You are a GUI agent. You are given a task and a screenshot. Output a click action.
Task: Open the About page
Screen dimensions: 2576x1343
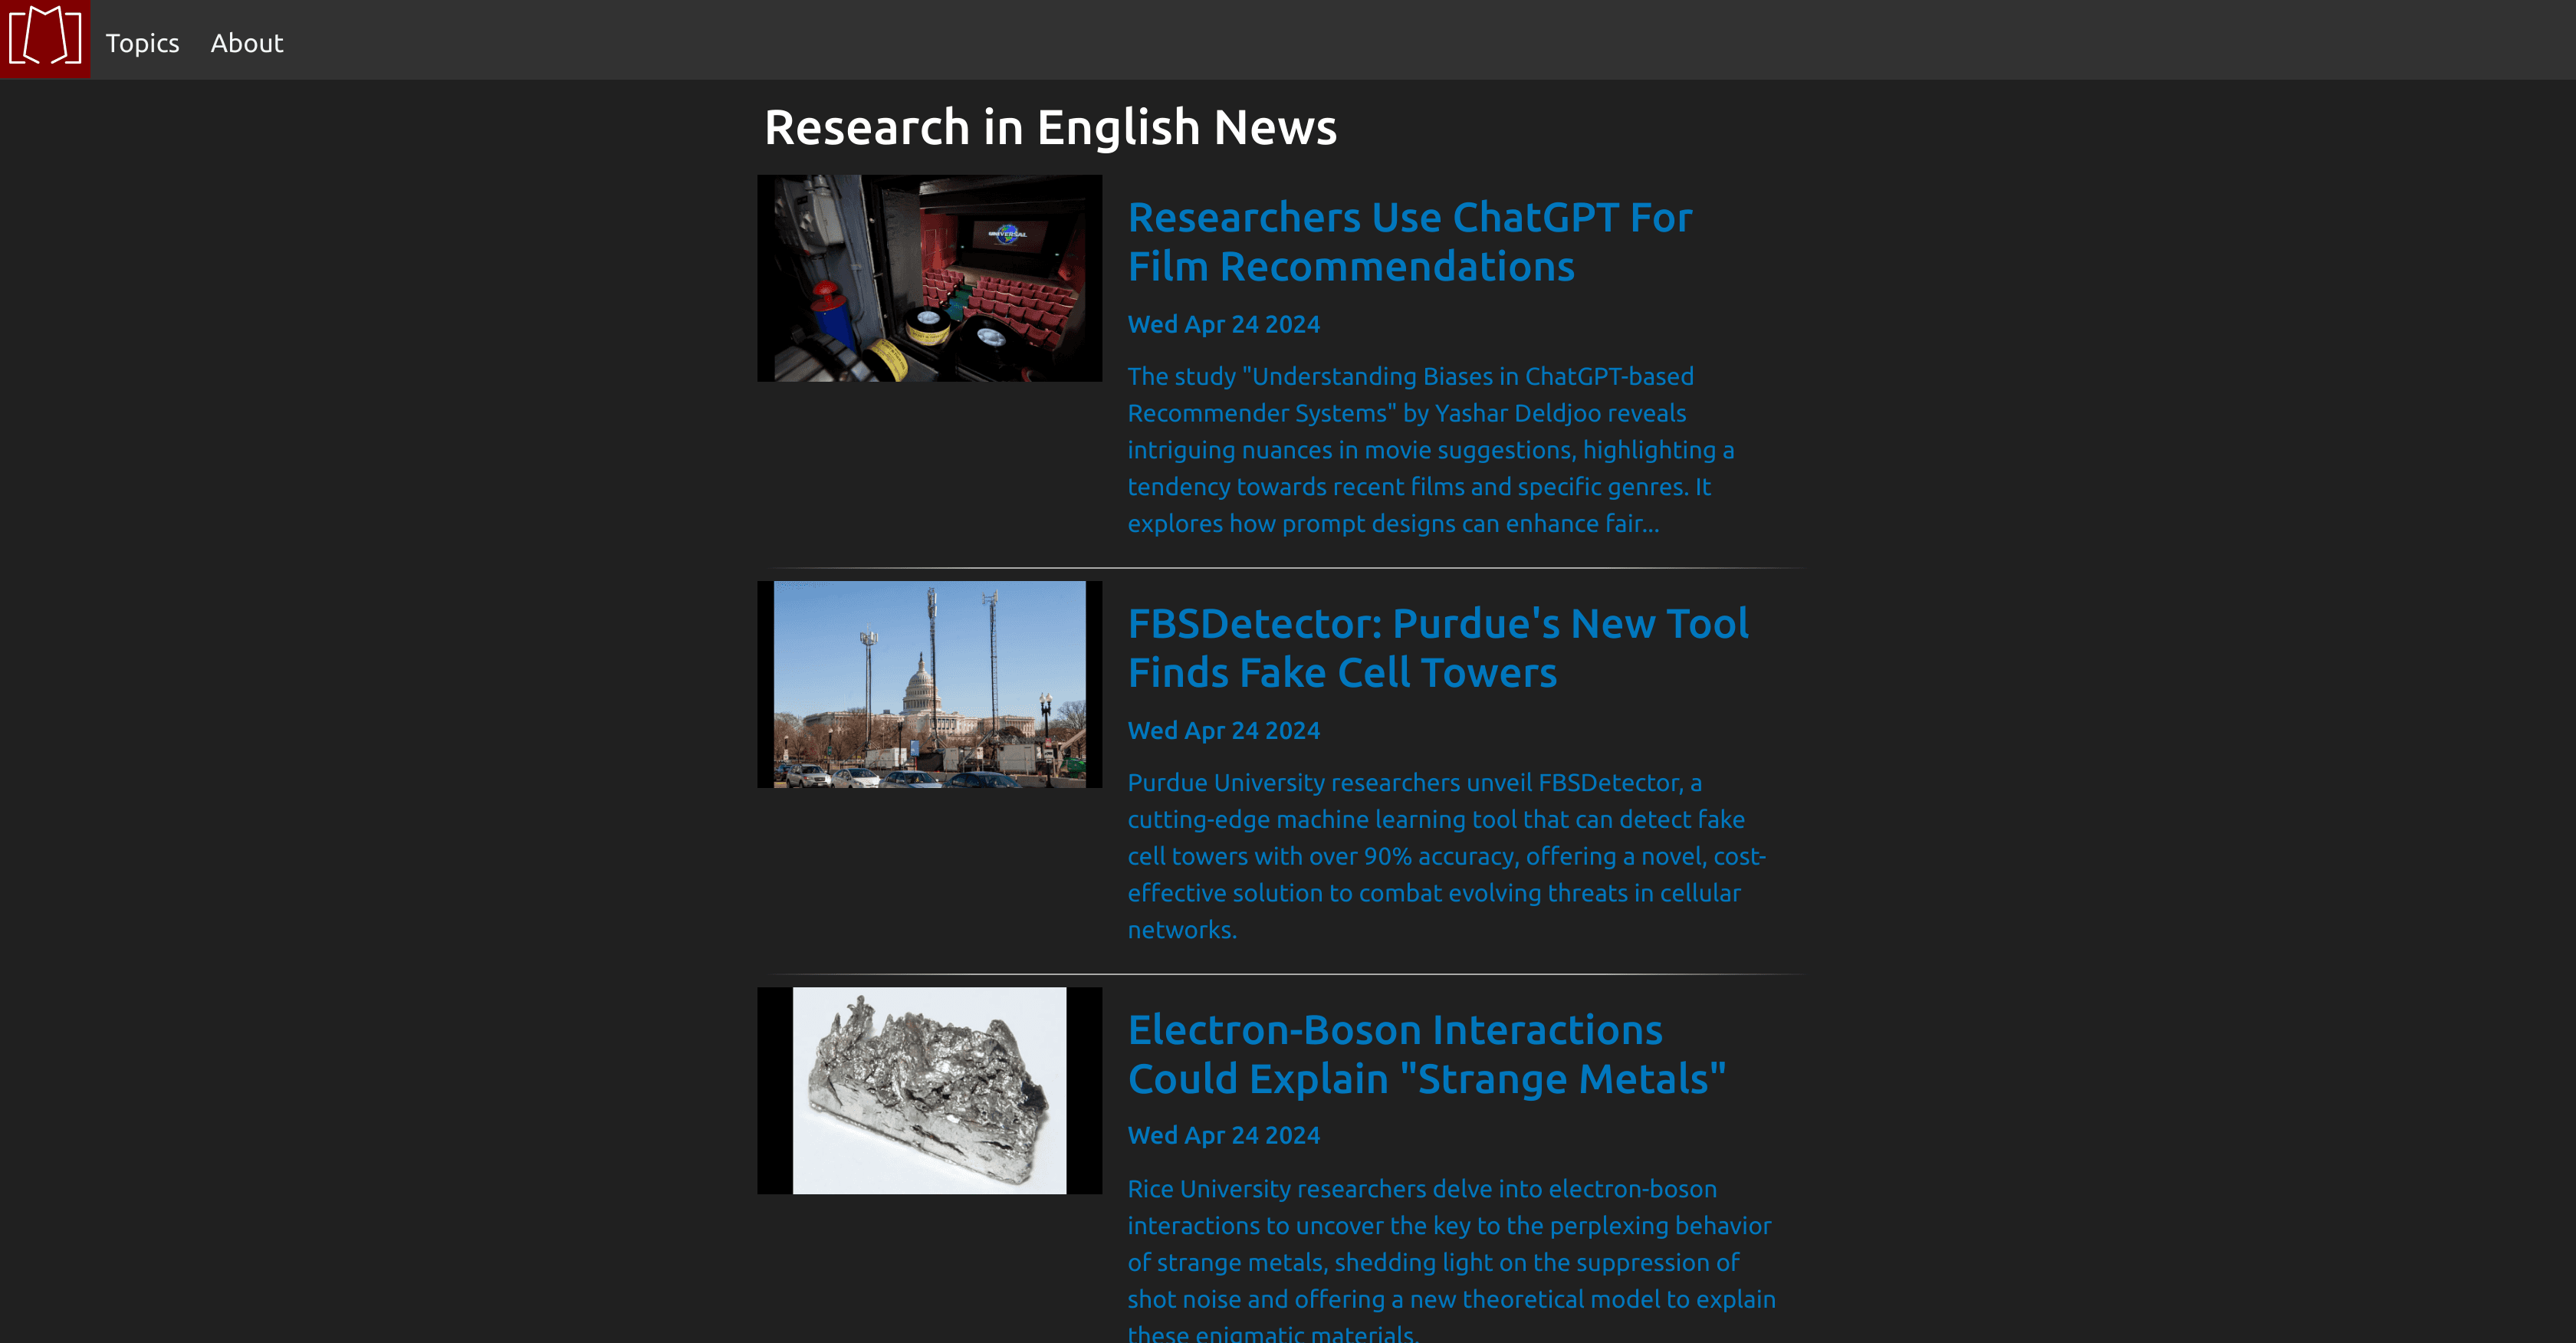[247, 43]
